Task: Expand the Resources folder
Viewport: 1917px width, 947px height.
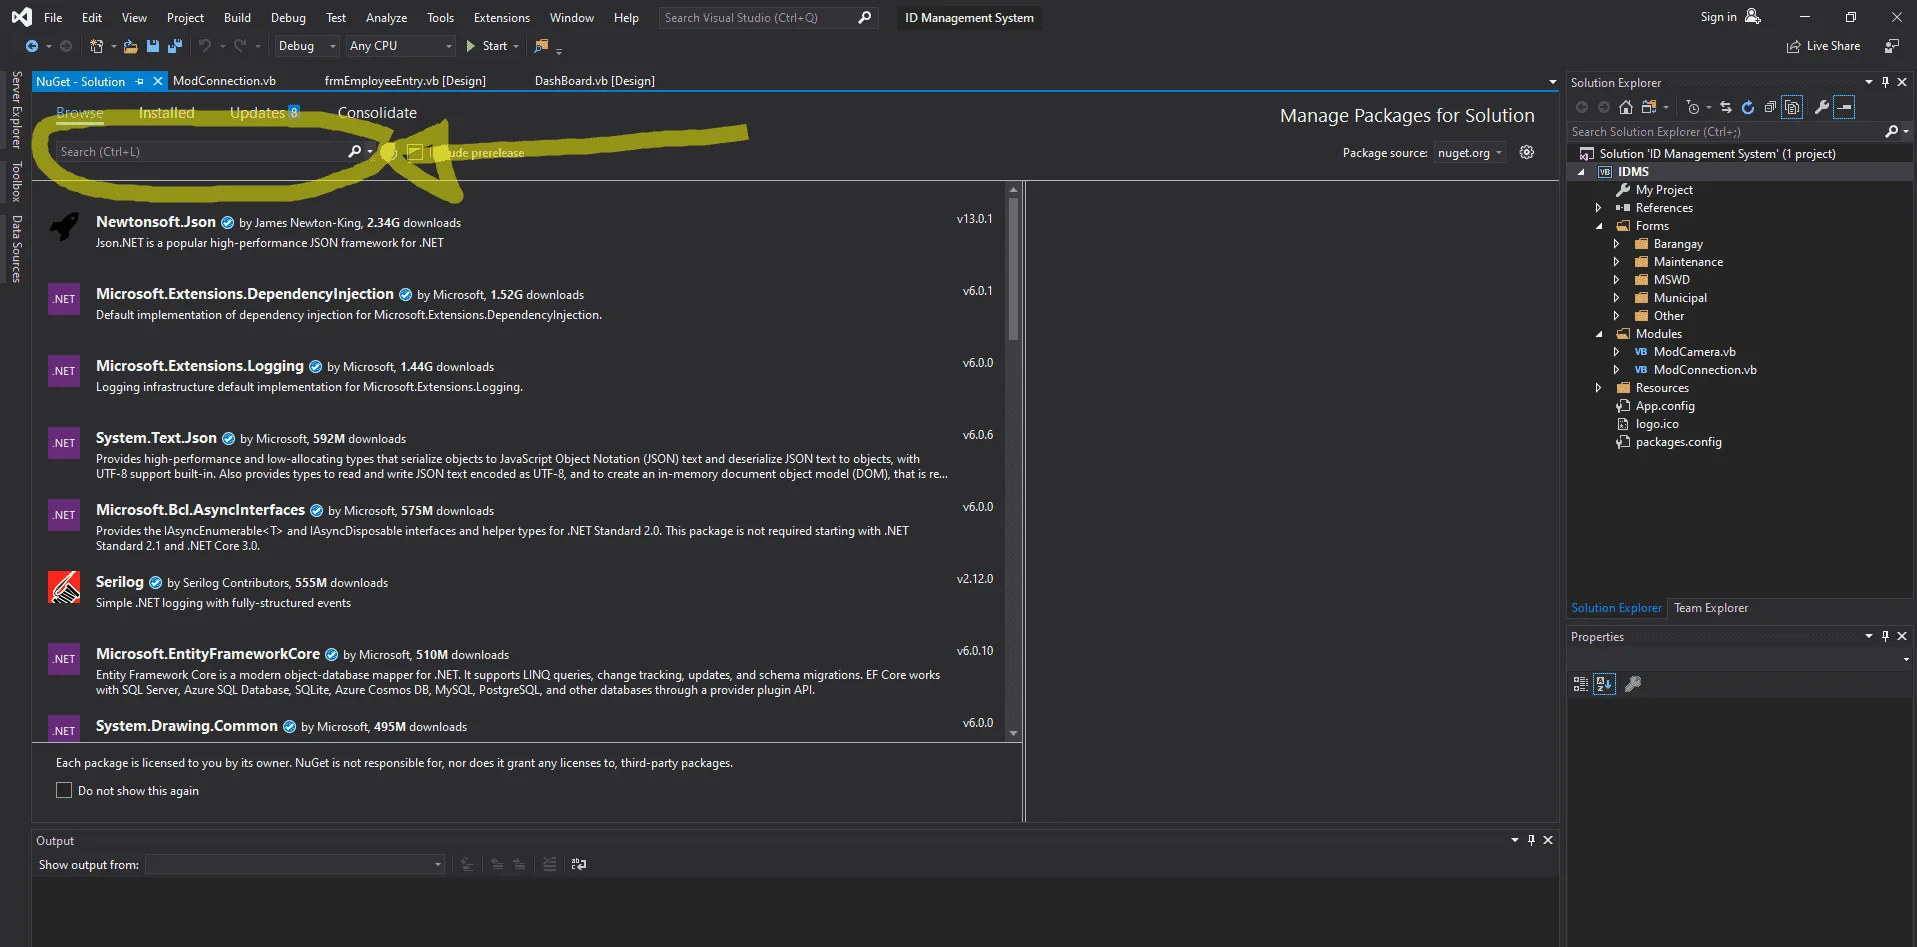Action: 1598,388
